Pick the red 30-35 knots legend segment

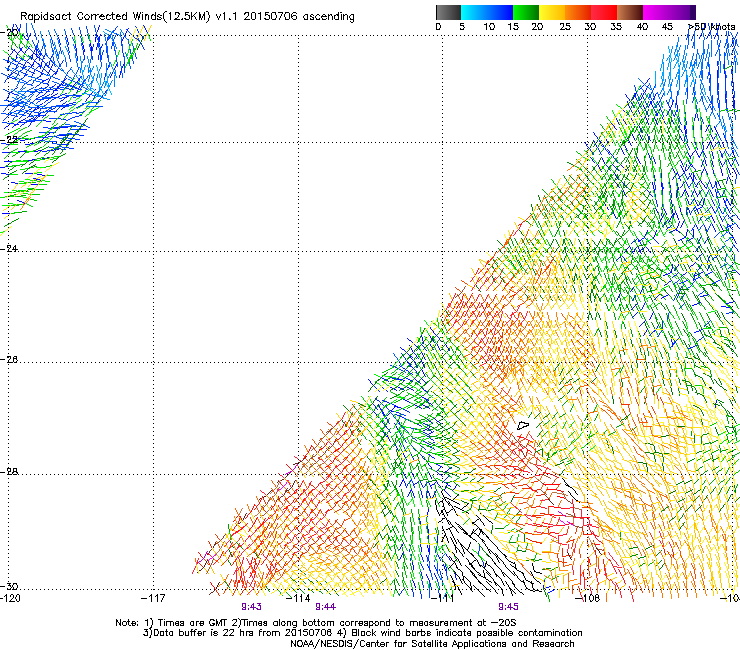(604, 12)
